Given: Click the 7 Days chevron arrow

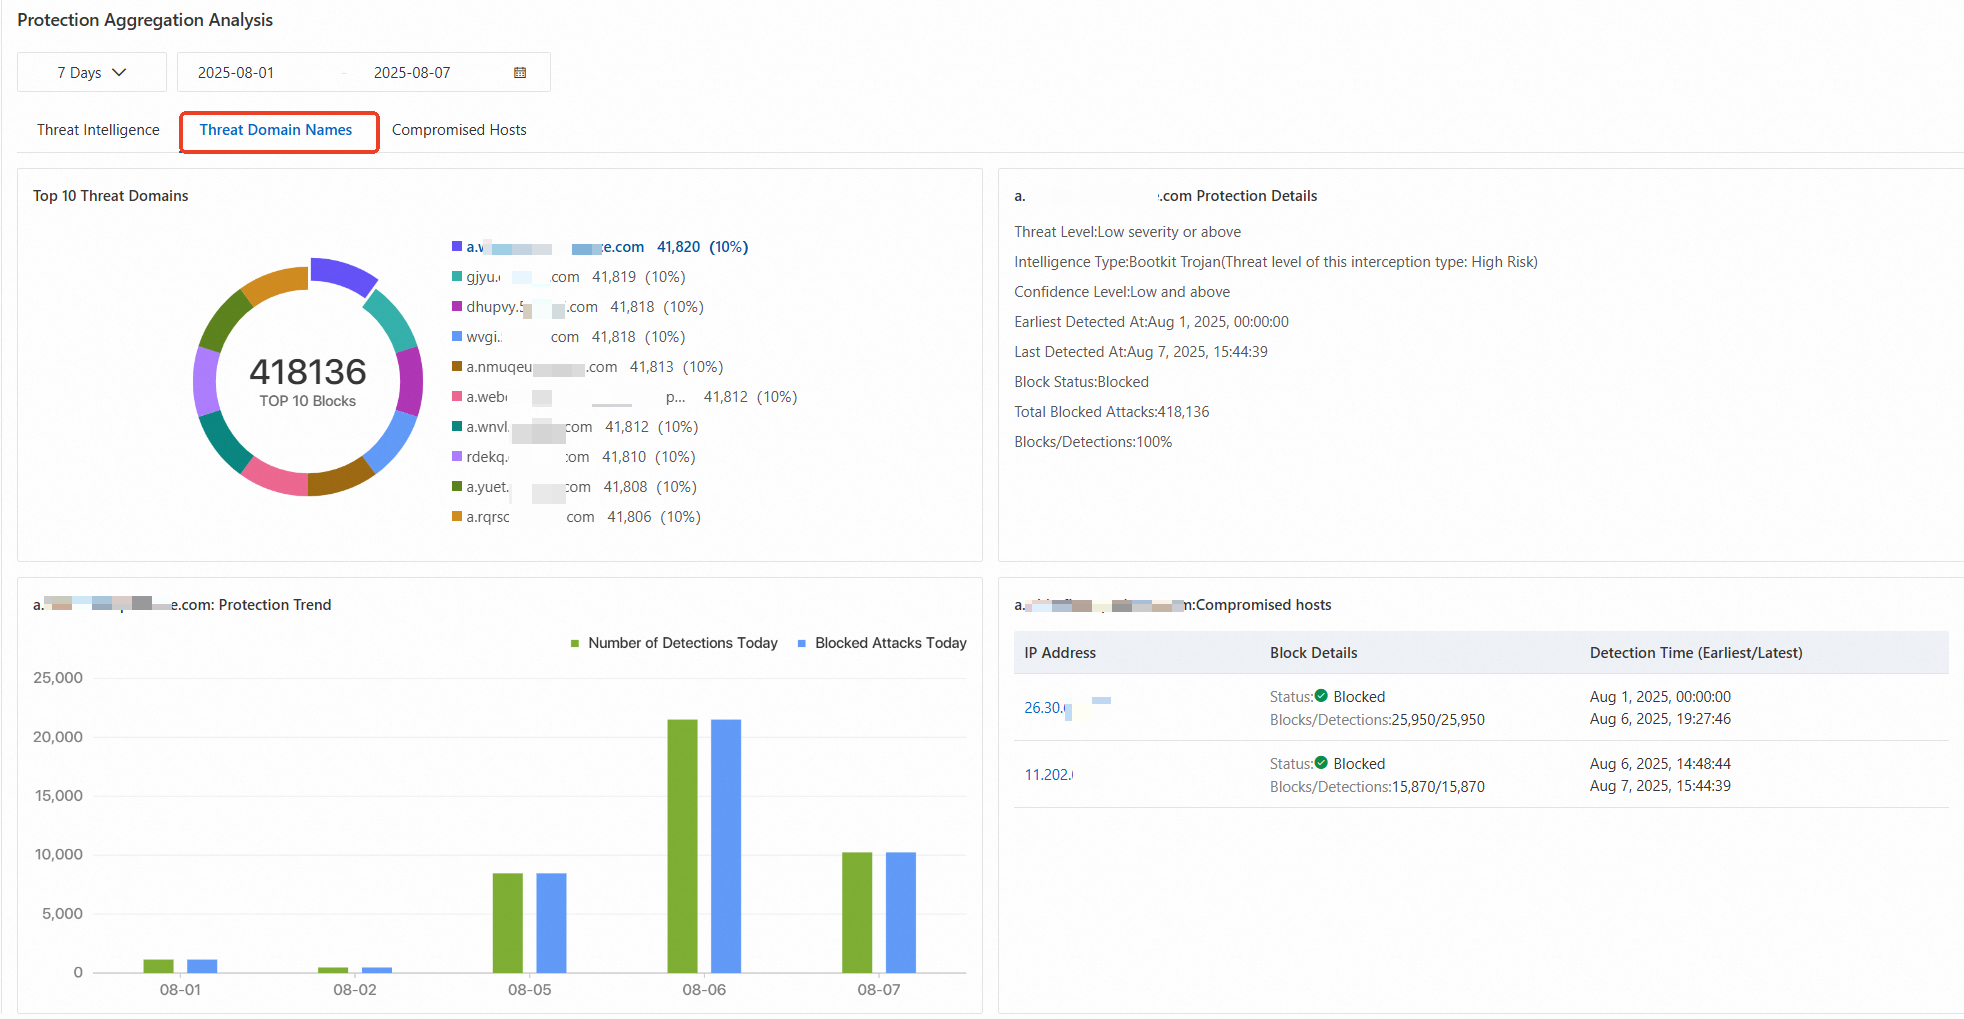Looking at the screenshot, I should tap(119, 73).
